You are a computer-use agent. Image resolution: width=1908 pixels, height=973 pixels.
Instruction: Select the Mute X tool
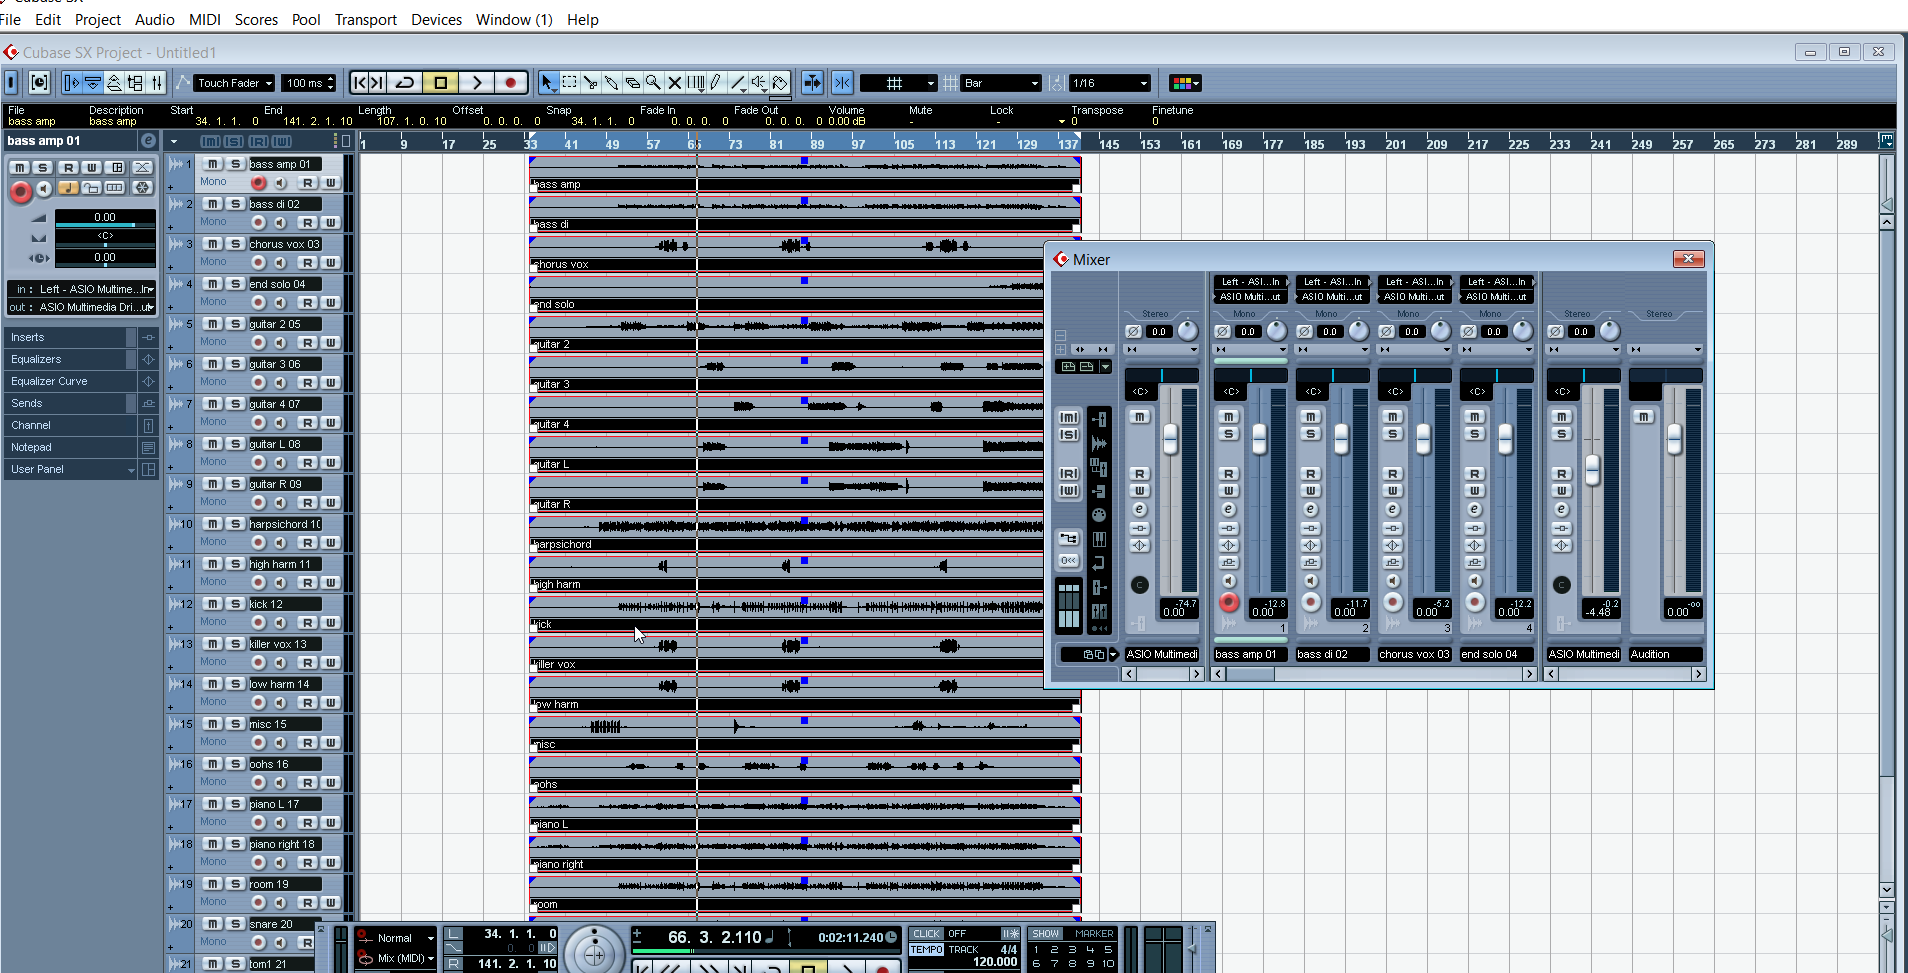[674, 83]
